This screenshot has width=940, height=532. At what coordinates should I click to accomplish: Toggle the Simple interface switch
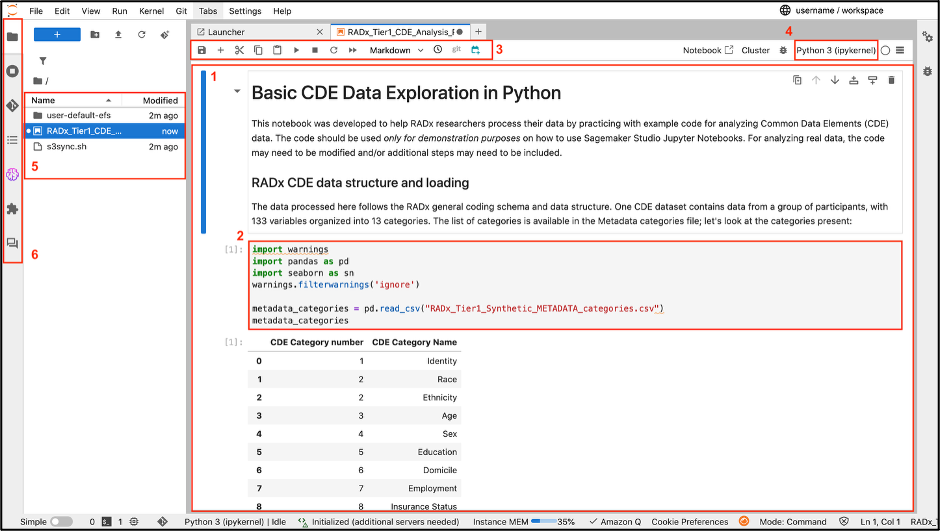tap(61, 522)
